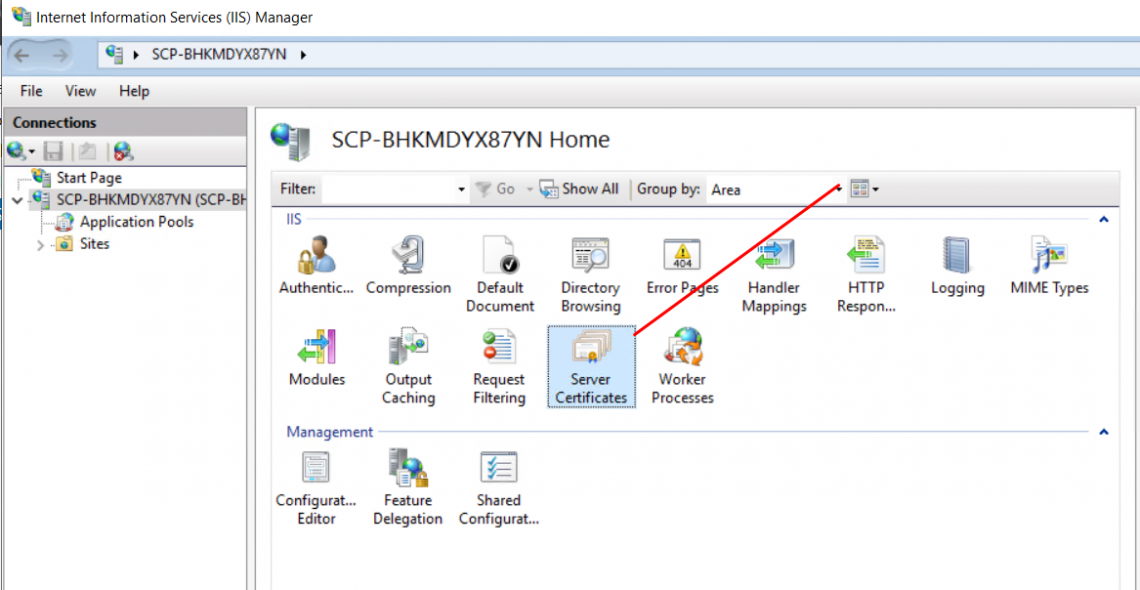This screenshot has width=1140, height=590.
Task: Click the navigation back arrow
Action: 23,54
